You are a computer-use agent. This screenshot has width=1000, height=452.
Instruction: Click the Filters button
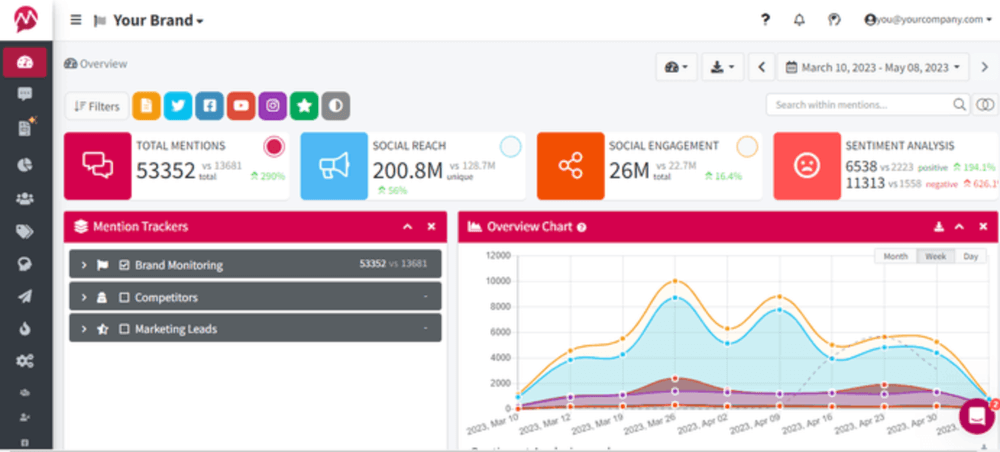point(97,106)
